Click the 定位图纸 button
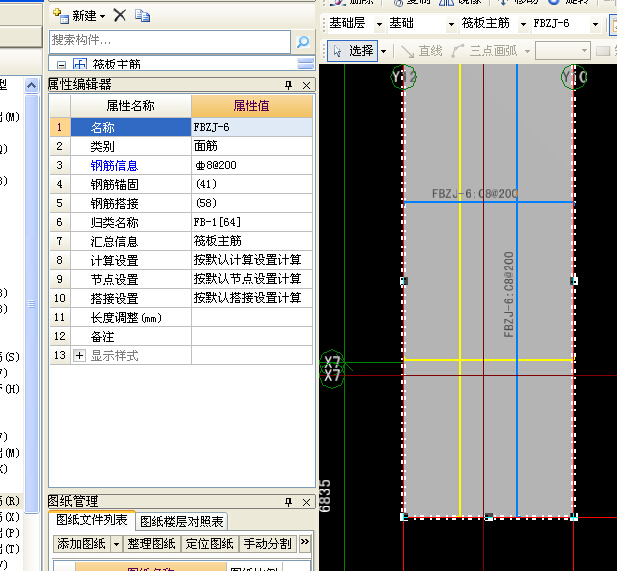This screenshot has width=617, height=571. 210,544
